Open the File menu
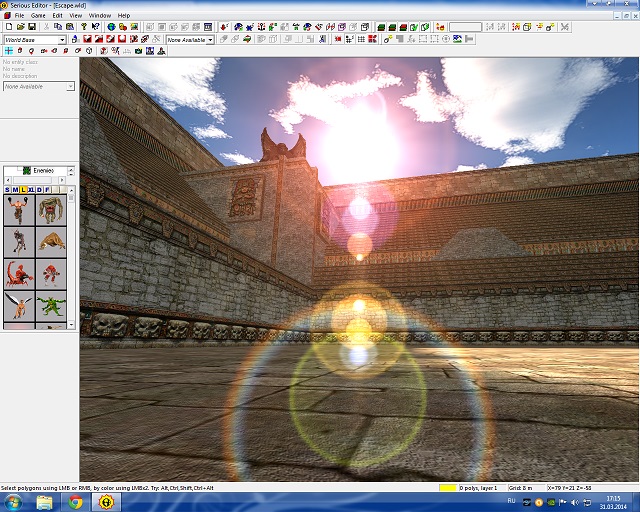Image resolution: width=640 pixels, height=512 pixels. (x=19, y=16)
